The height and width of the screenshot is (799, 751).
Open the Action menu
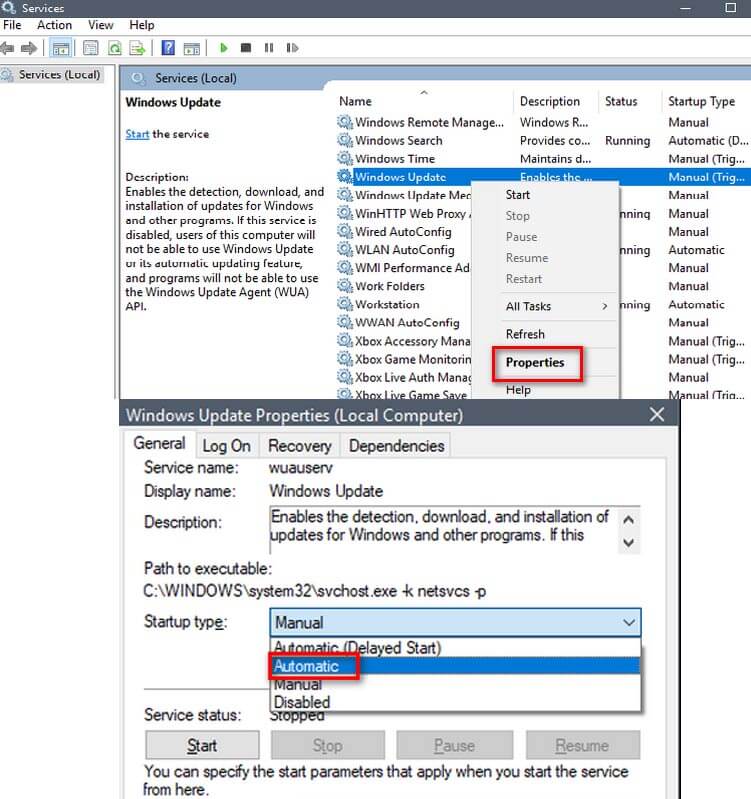click(55, 25)
